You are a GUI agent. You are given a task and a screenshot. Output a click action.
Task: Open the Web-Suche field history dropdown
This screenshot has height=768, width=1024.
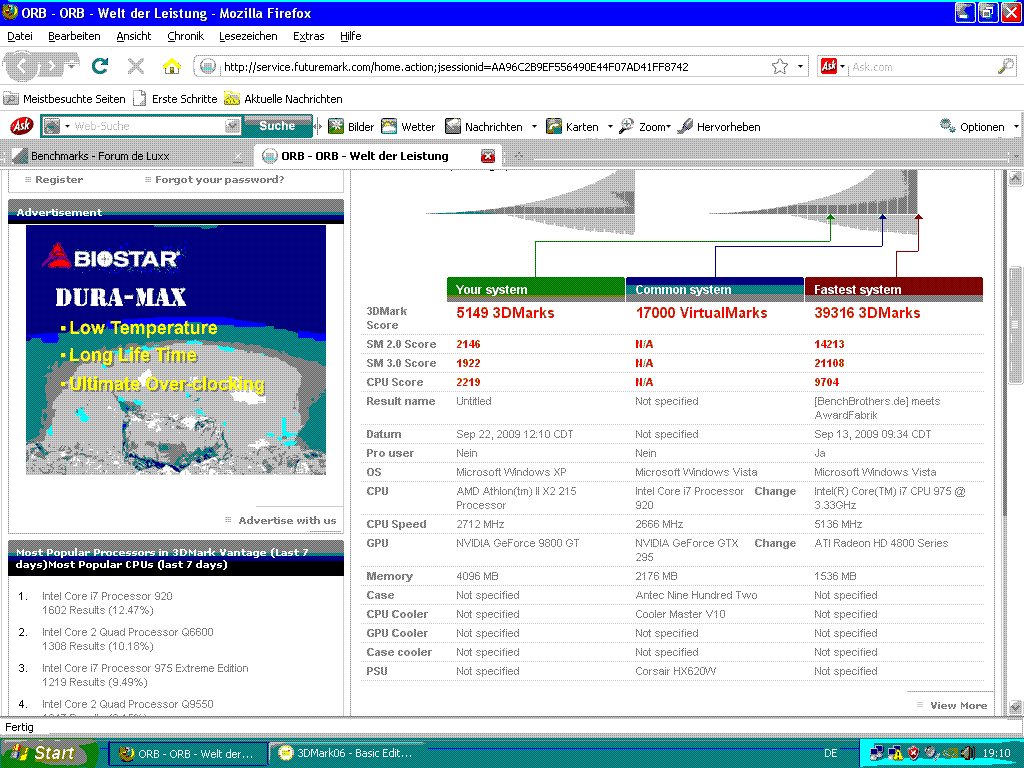pyautogui.click(x=232, y=126)
